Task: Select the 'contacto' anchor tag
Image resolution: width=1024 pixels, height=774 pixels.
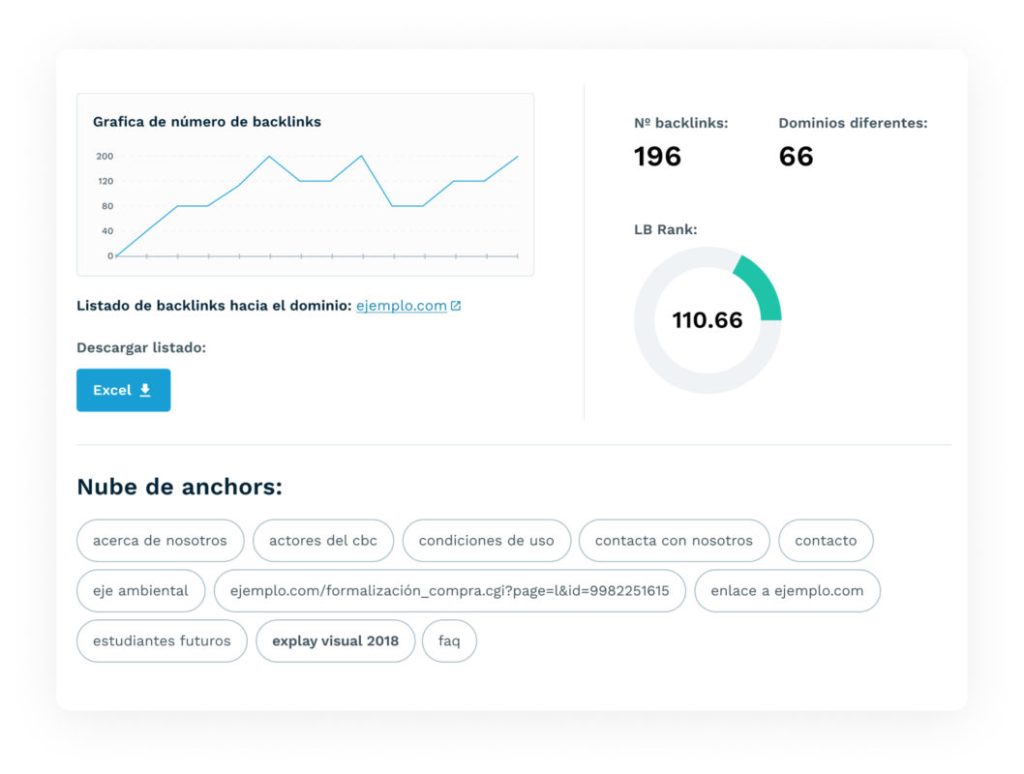Action: click(825, 540)
